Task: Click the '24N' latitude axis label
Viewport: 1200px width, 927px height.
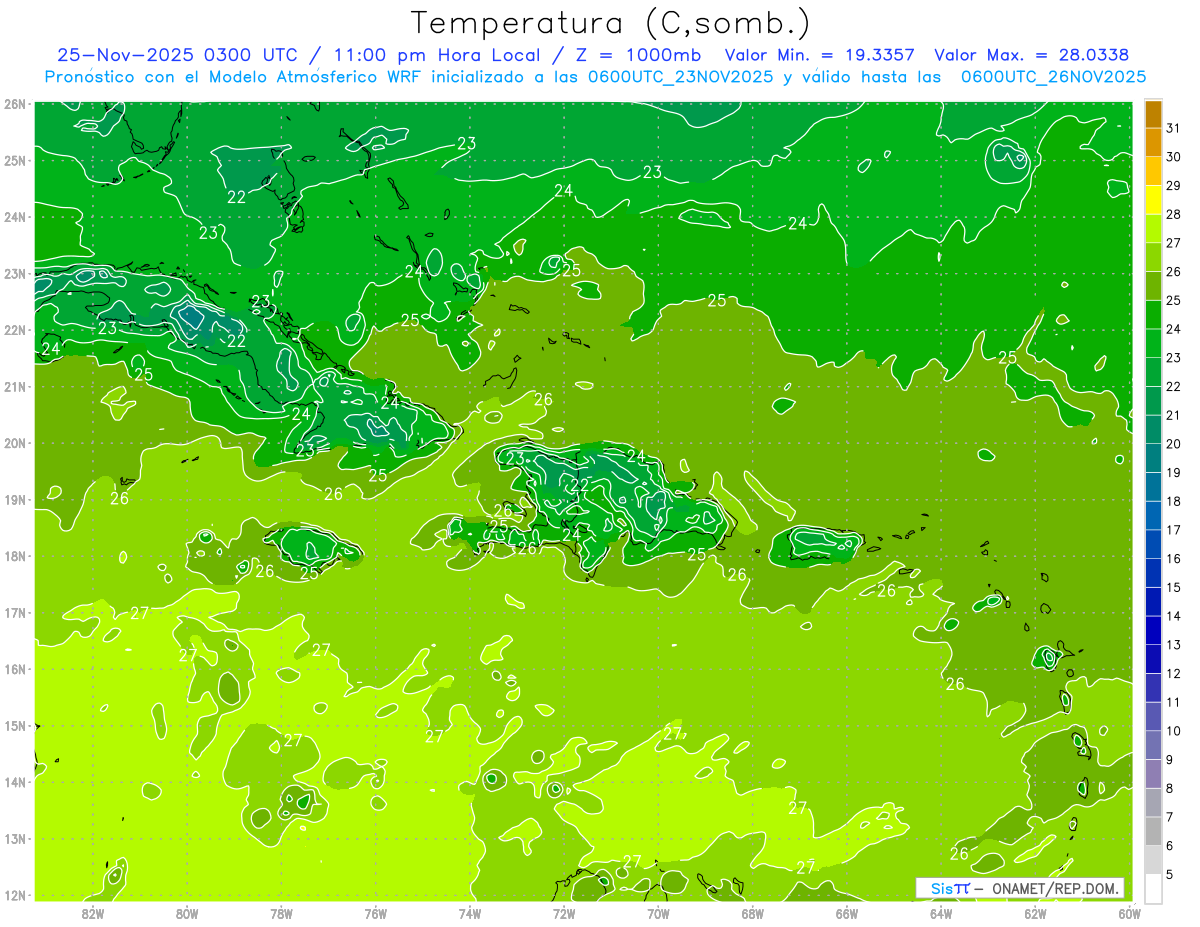Action: (x=15, y=217)
